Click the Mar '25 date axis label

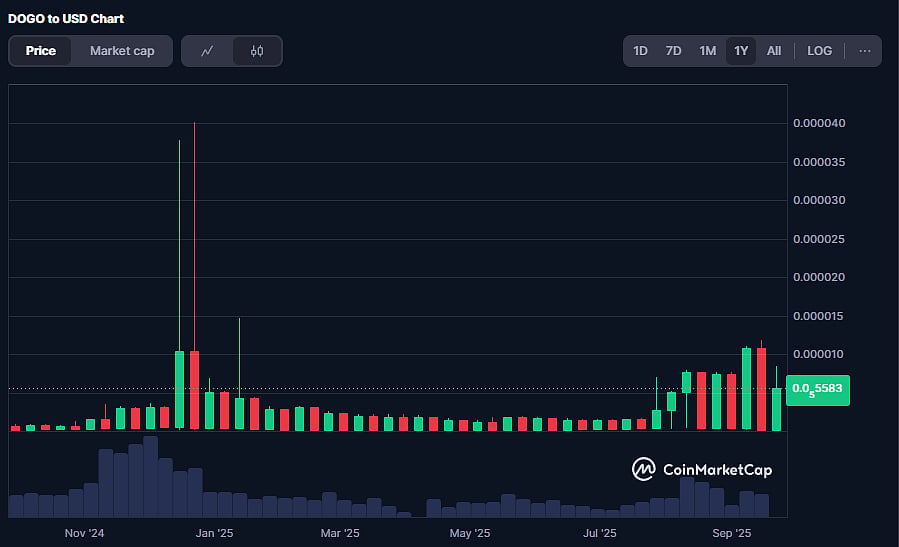pyautogui.click(x=340, y=533)
